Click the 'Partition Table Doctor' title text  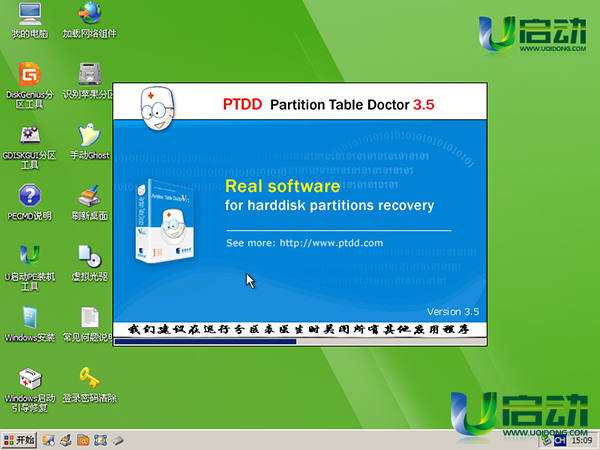coord(340,105)
